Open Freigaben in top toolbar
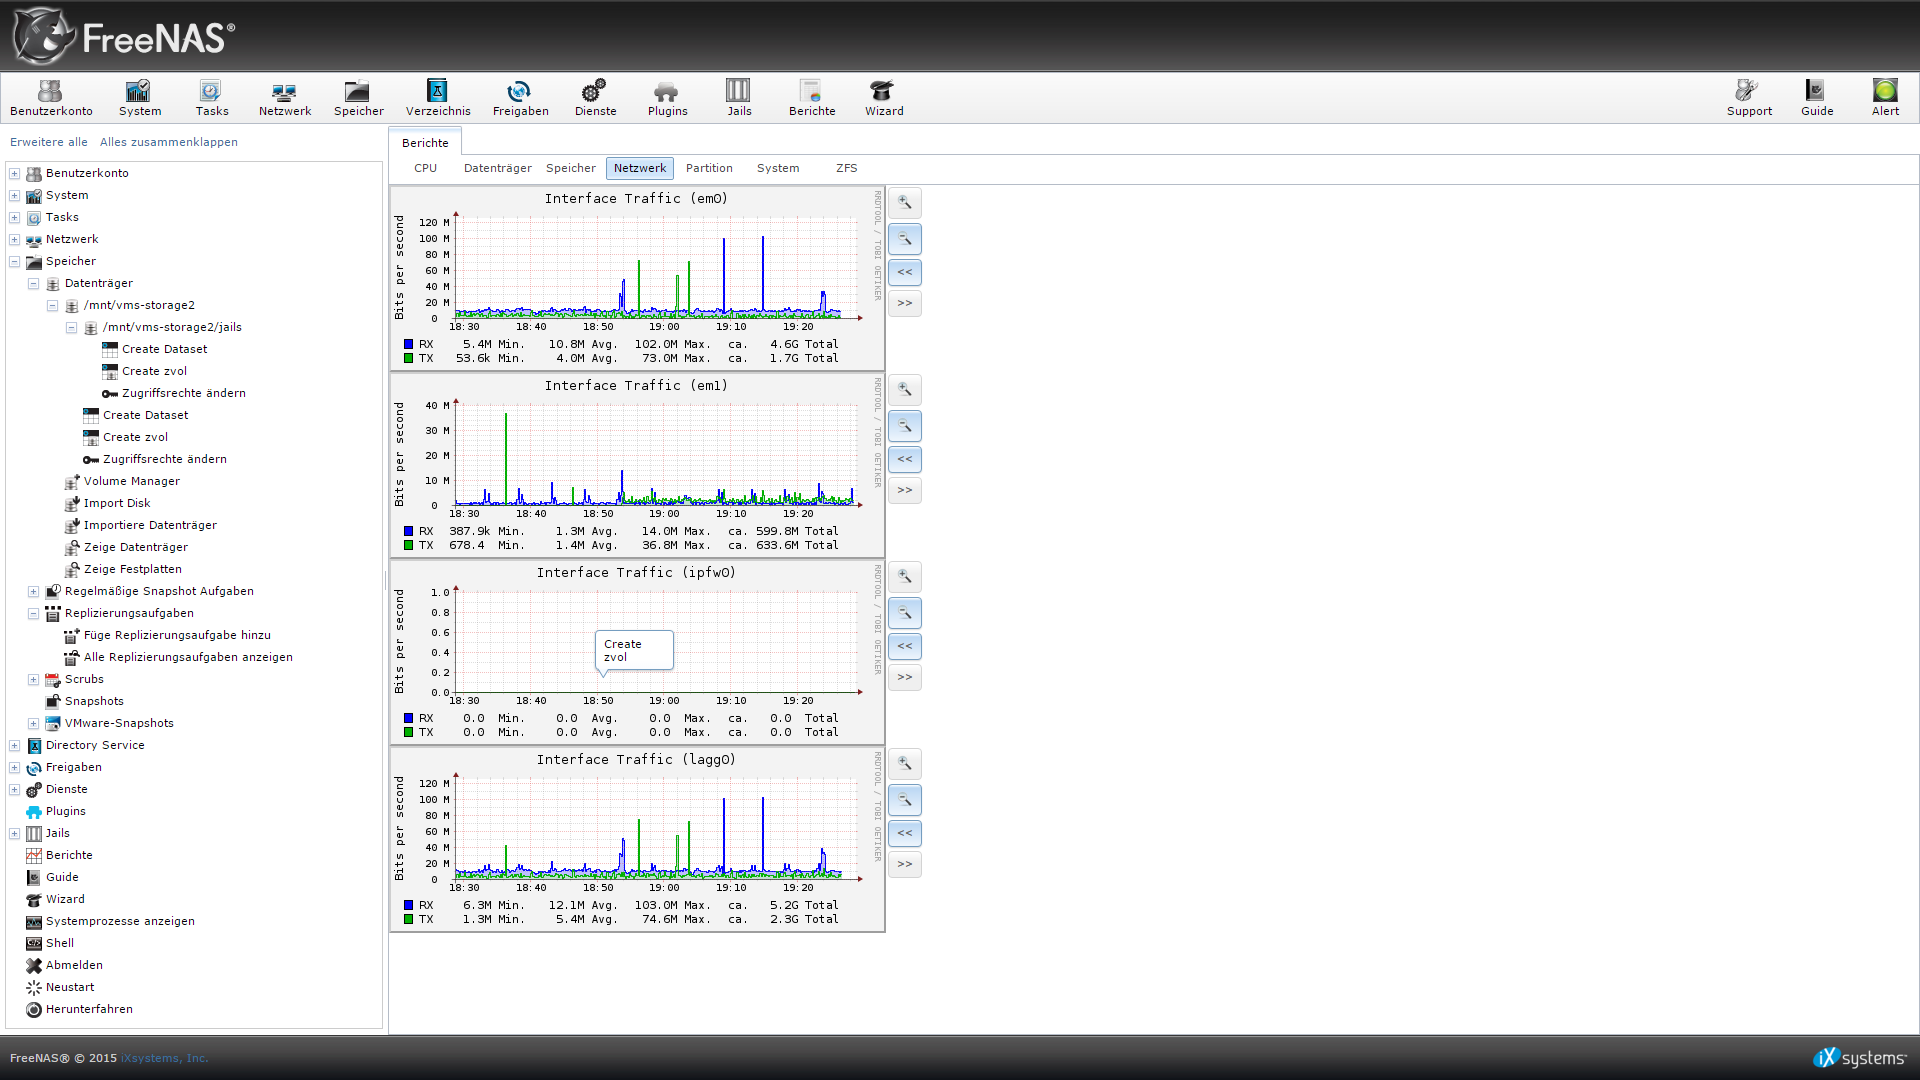 pos(520,98)
